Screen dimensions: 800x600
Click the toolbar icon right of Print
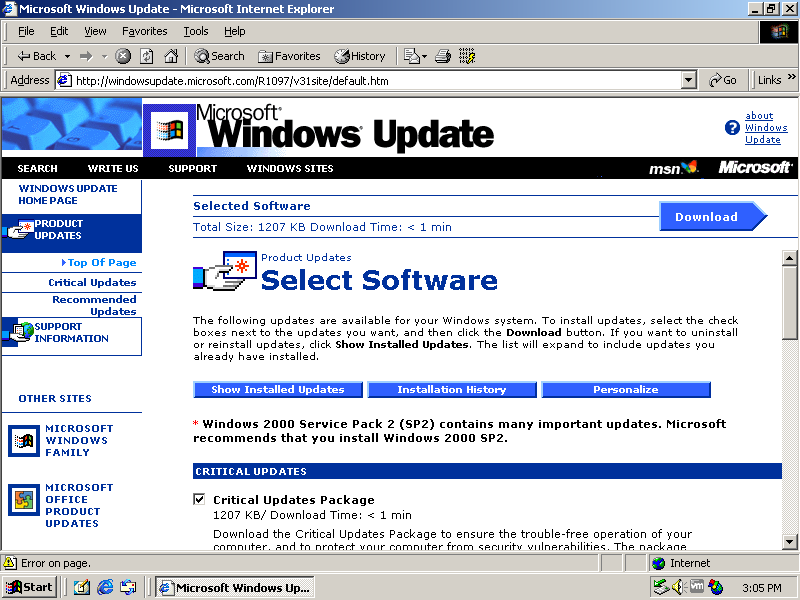tap(467, 56)
